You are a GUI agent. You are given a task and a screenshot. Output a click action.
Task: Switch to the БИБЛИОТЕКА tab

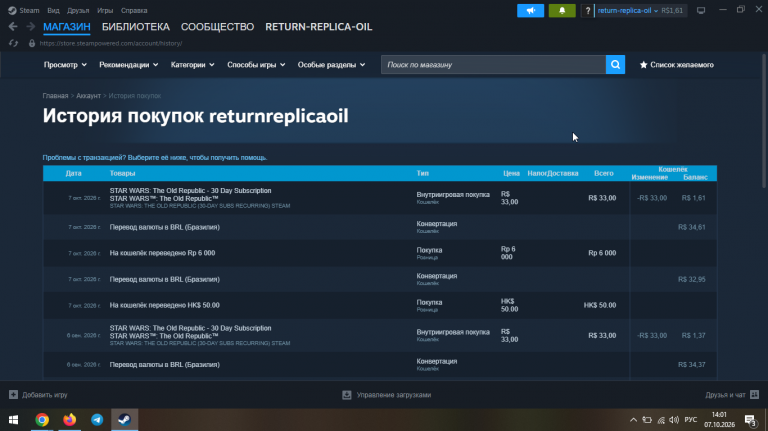click(136, 27)
